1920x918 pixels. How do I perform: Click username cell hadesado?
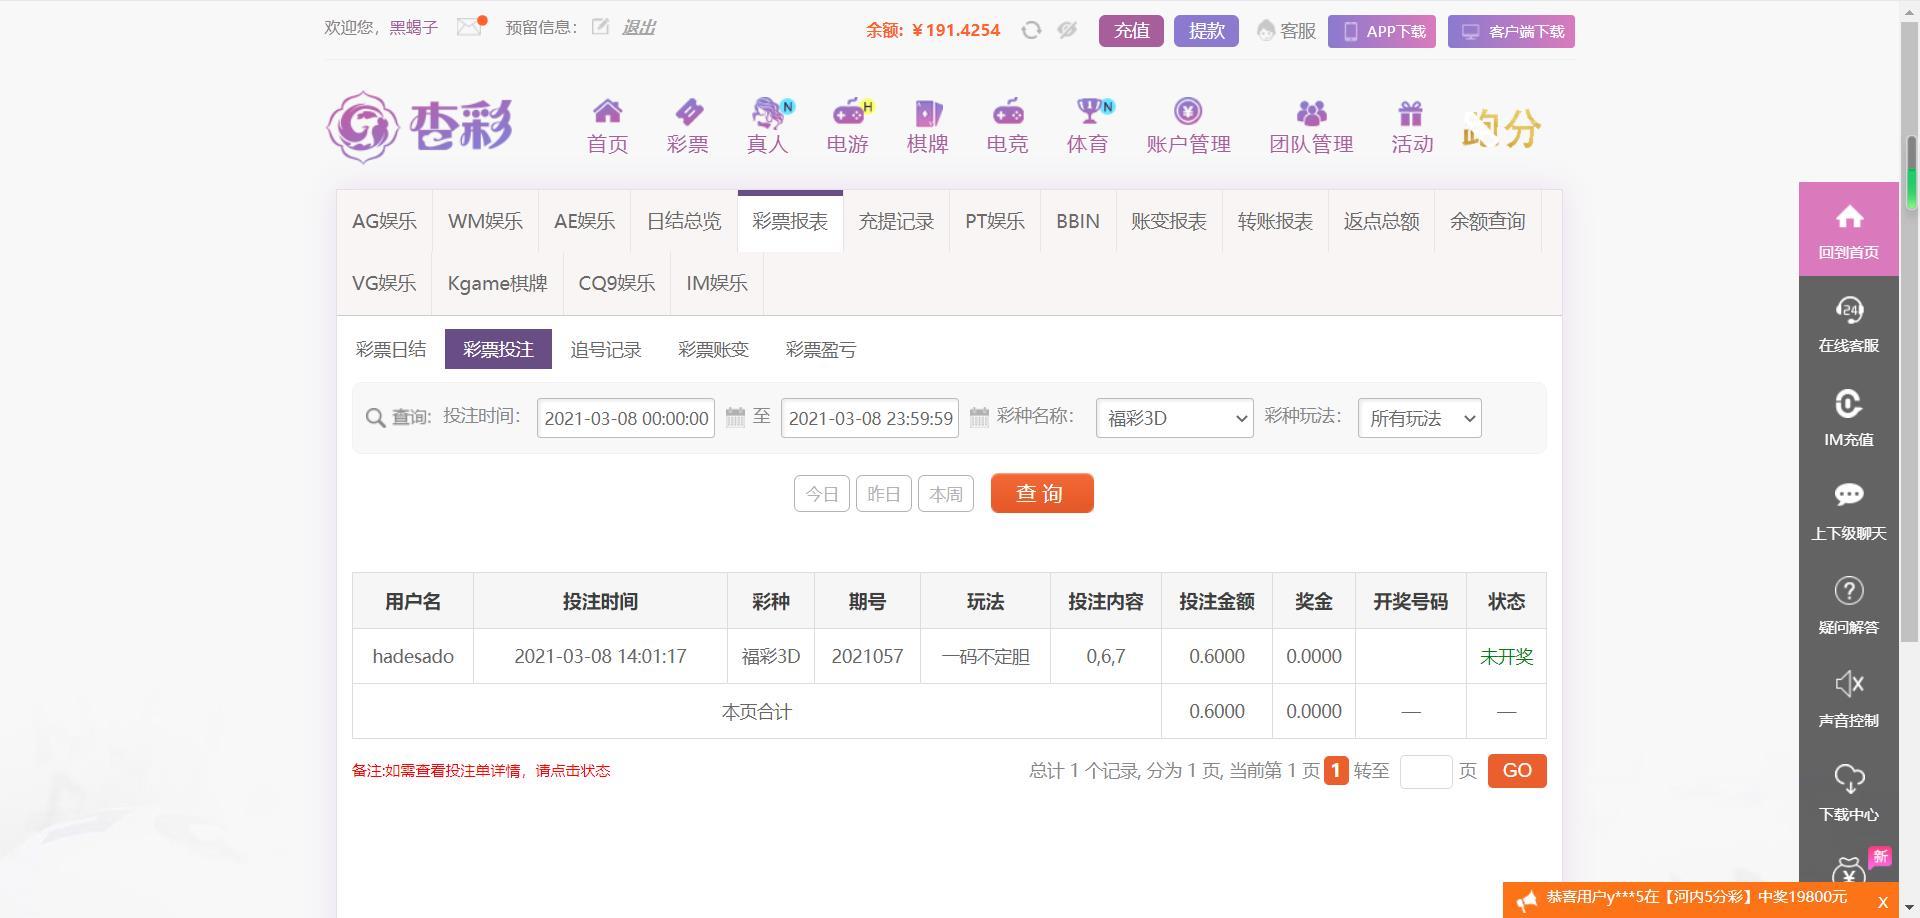coord(413,657)
